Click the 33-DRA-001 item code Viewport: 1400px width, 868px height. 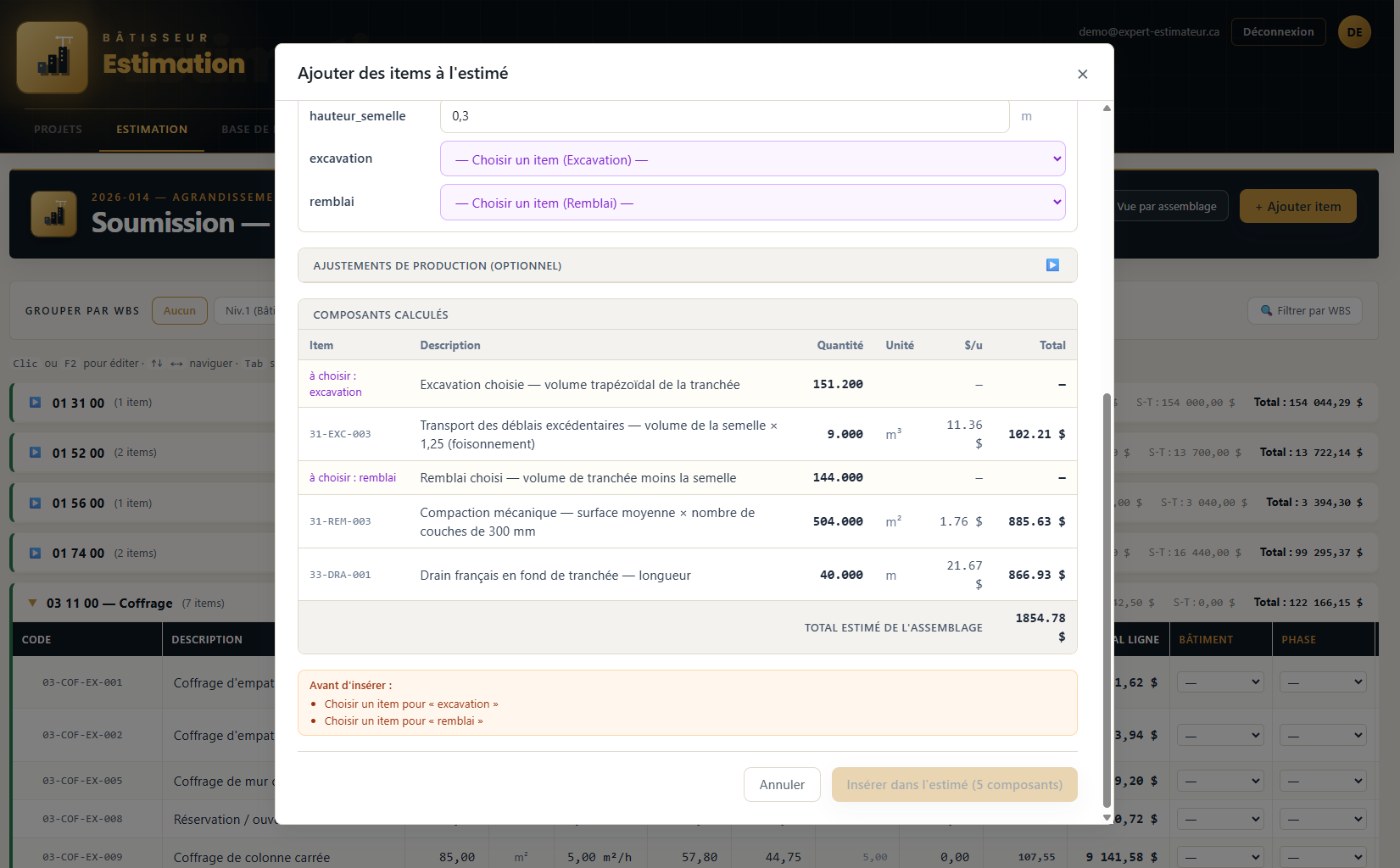point(340,575)
